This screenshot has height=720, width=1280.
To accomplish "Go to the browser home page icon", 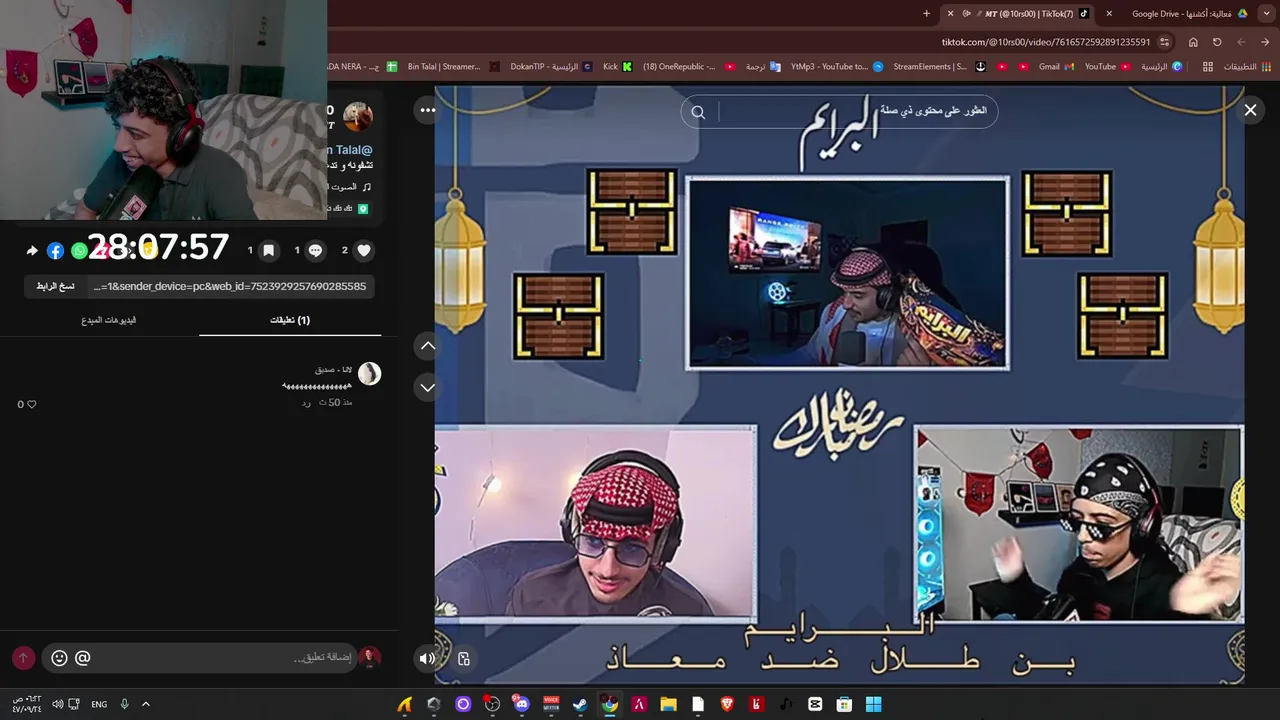I will 1193,42.
